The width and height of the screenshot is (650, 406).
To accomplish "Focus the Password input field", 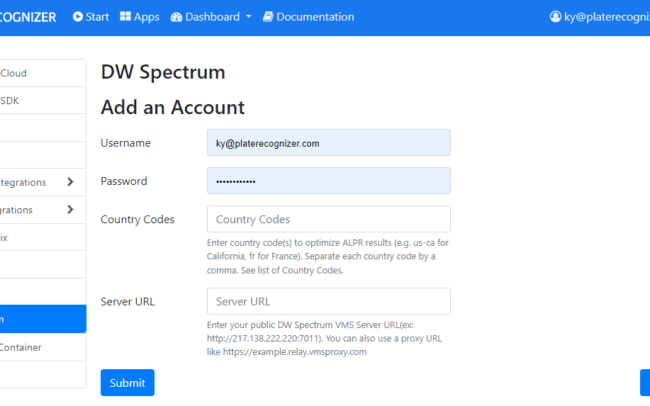I will pyautogui.click(x=329, y=180).
